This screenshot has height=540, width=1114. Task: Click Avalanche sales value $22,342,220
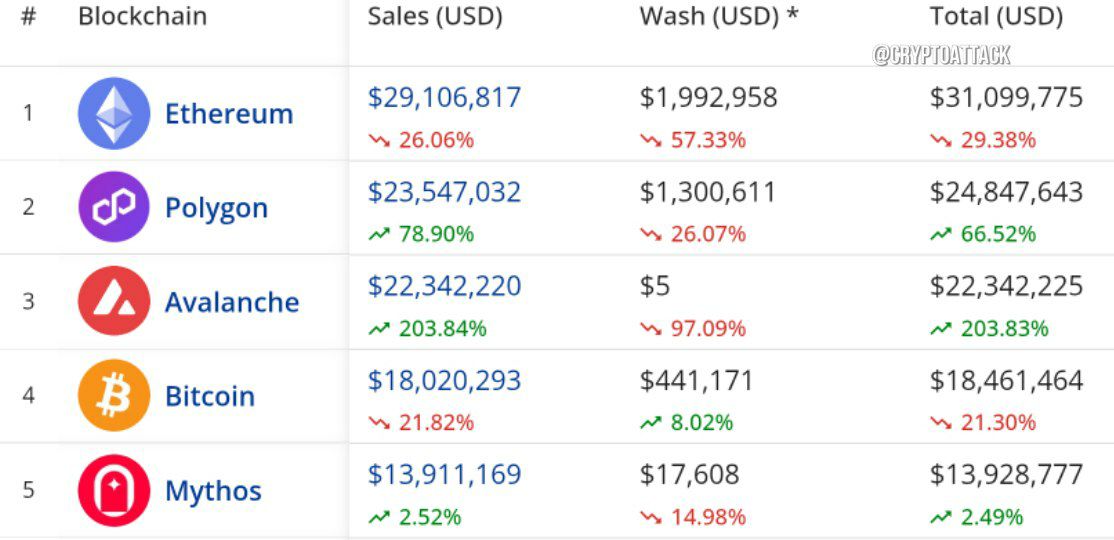[444, 286]
